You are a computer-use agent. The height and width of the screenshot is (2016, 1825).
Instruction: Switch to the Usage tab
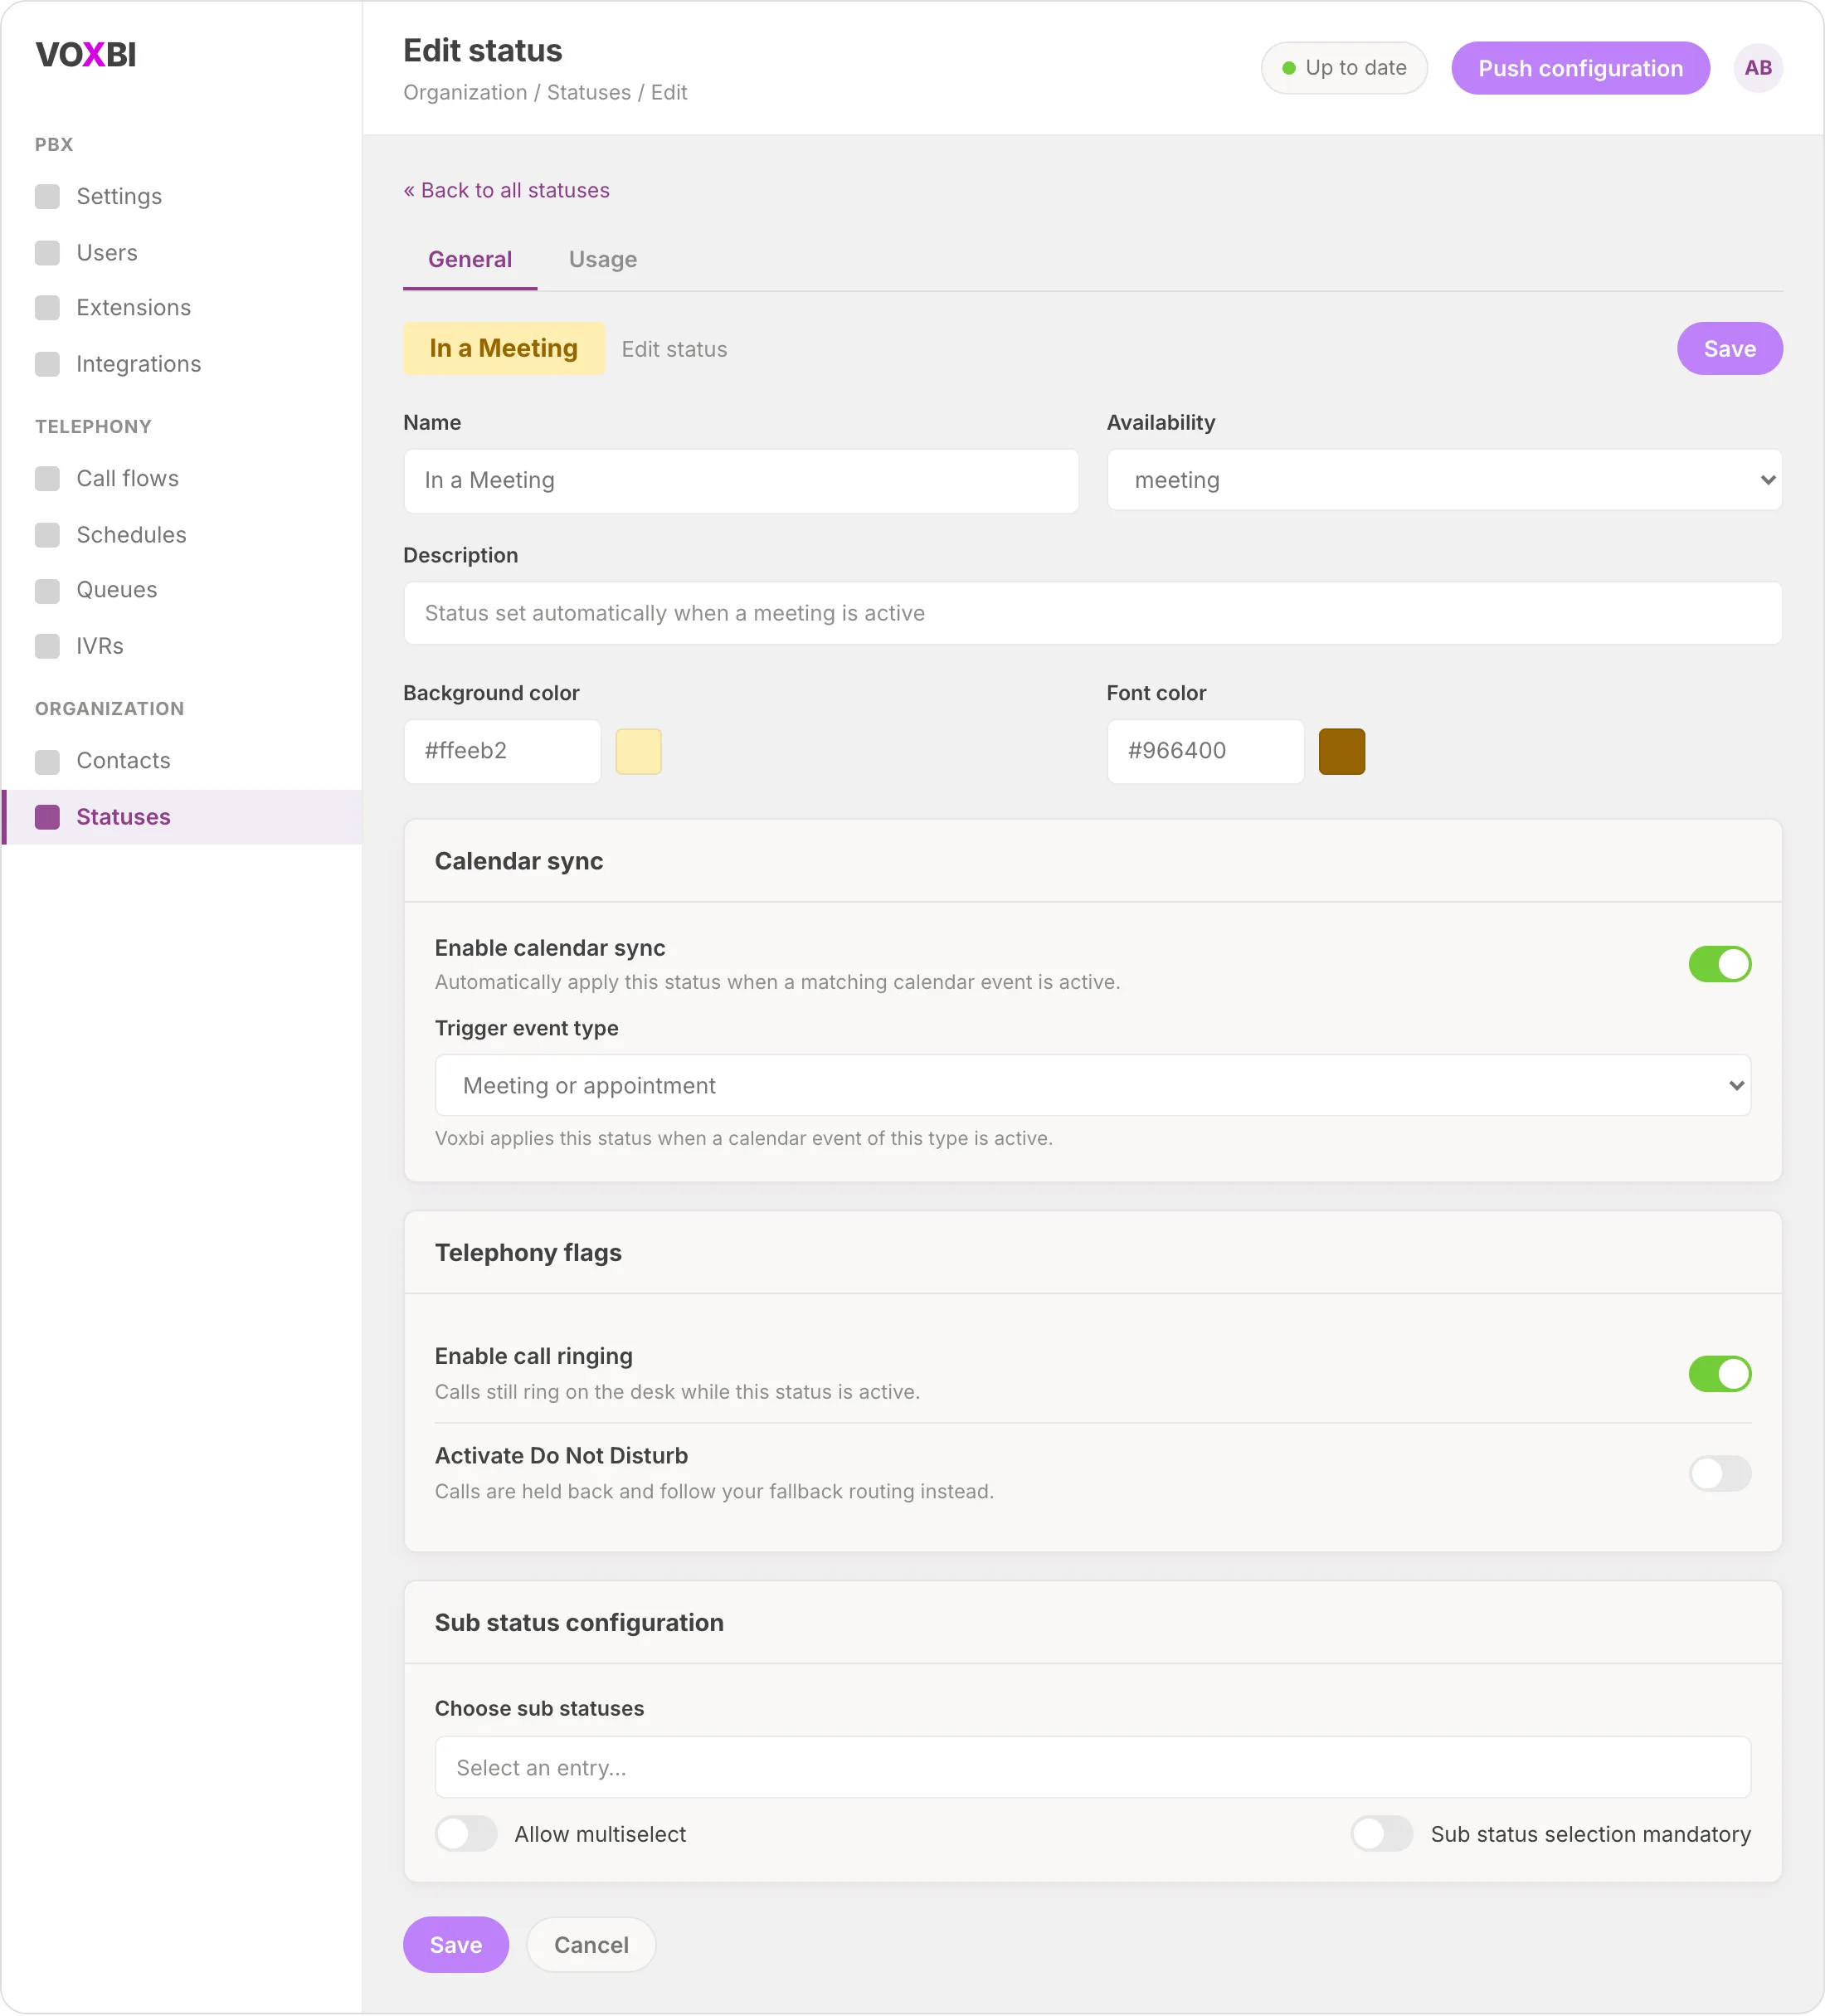point(603,260)
